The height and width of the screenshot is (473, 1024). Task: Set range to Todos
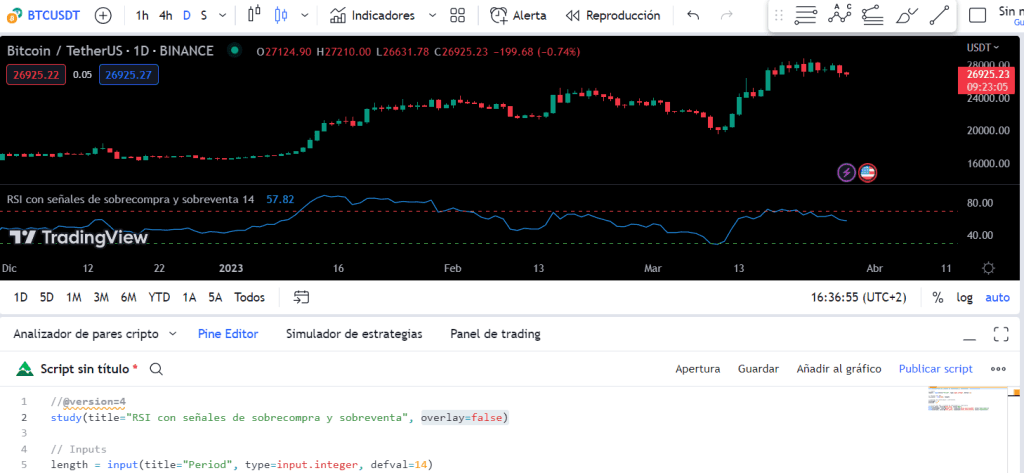click(x=249, y=297)
